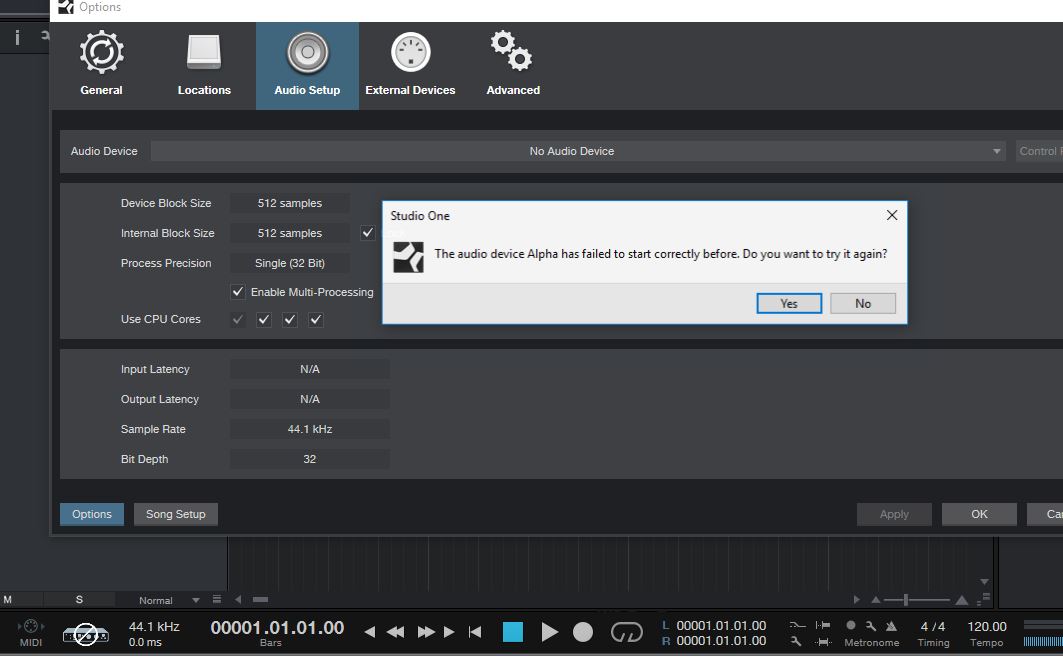Click the 4/4 time signature
This screenshot has width=1063, height=656.
pos(933,627)
